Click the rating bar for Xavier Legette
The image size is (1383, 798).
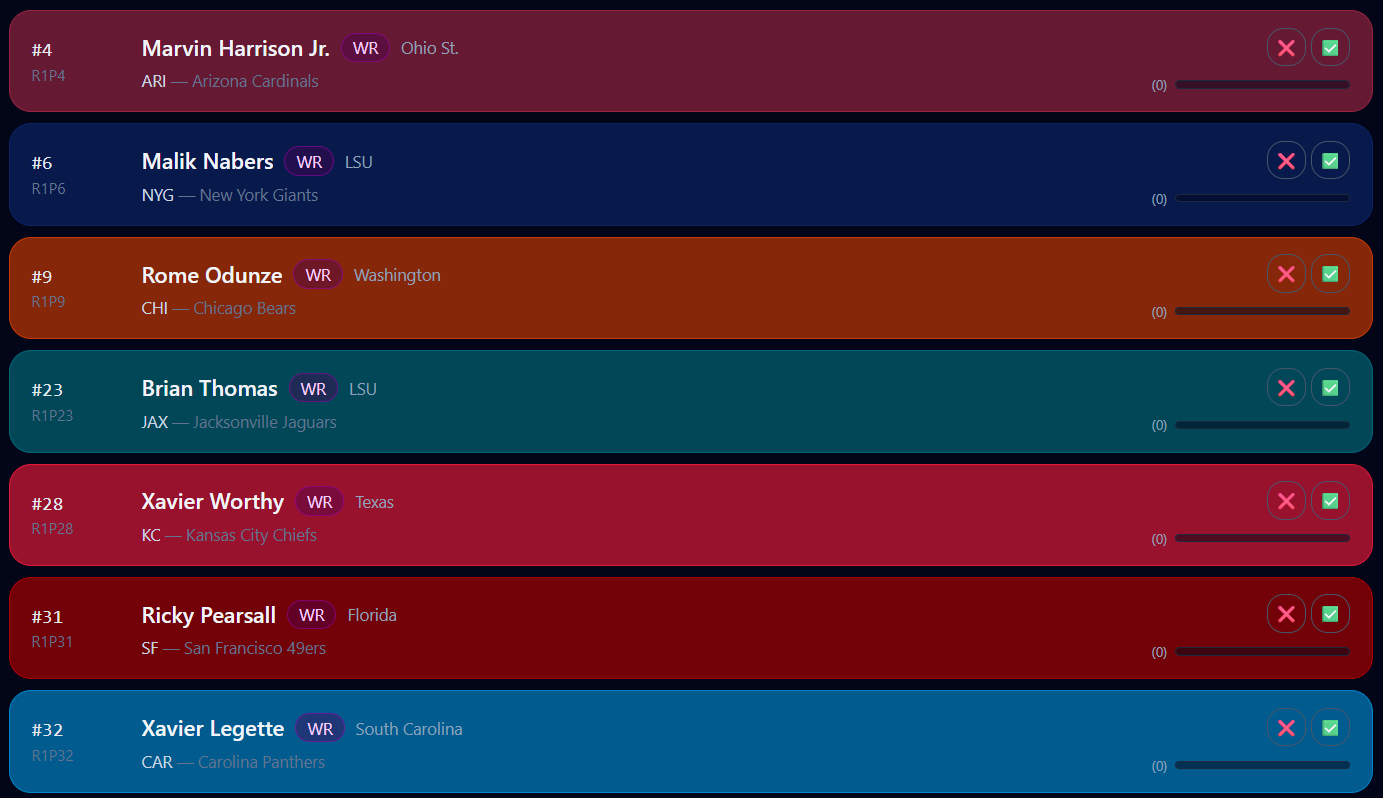(x=1262, y=765)
